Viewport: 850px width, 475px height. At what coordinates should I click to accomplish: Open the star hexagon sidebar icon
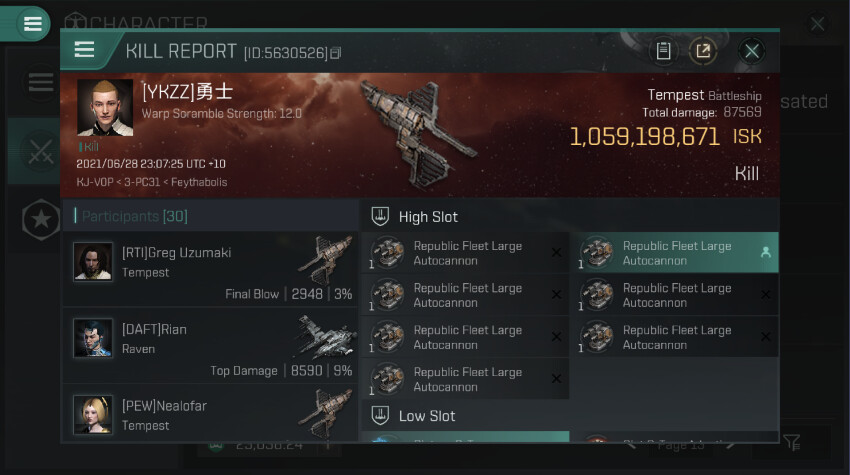pyautogui.click(x=41, y=220)
